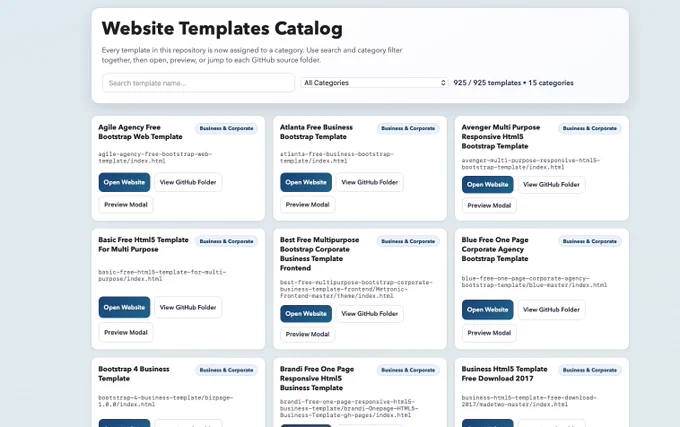
Task: Click Business & Corporate badge on Best Free Multipurpose card
Action: click(x=408, y=241)
